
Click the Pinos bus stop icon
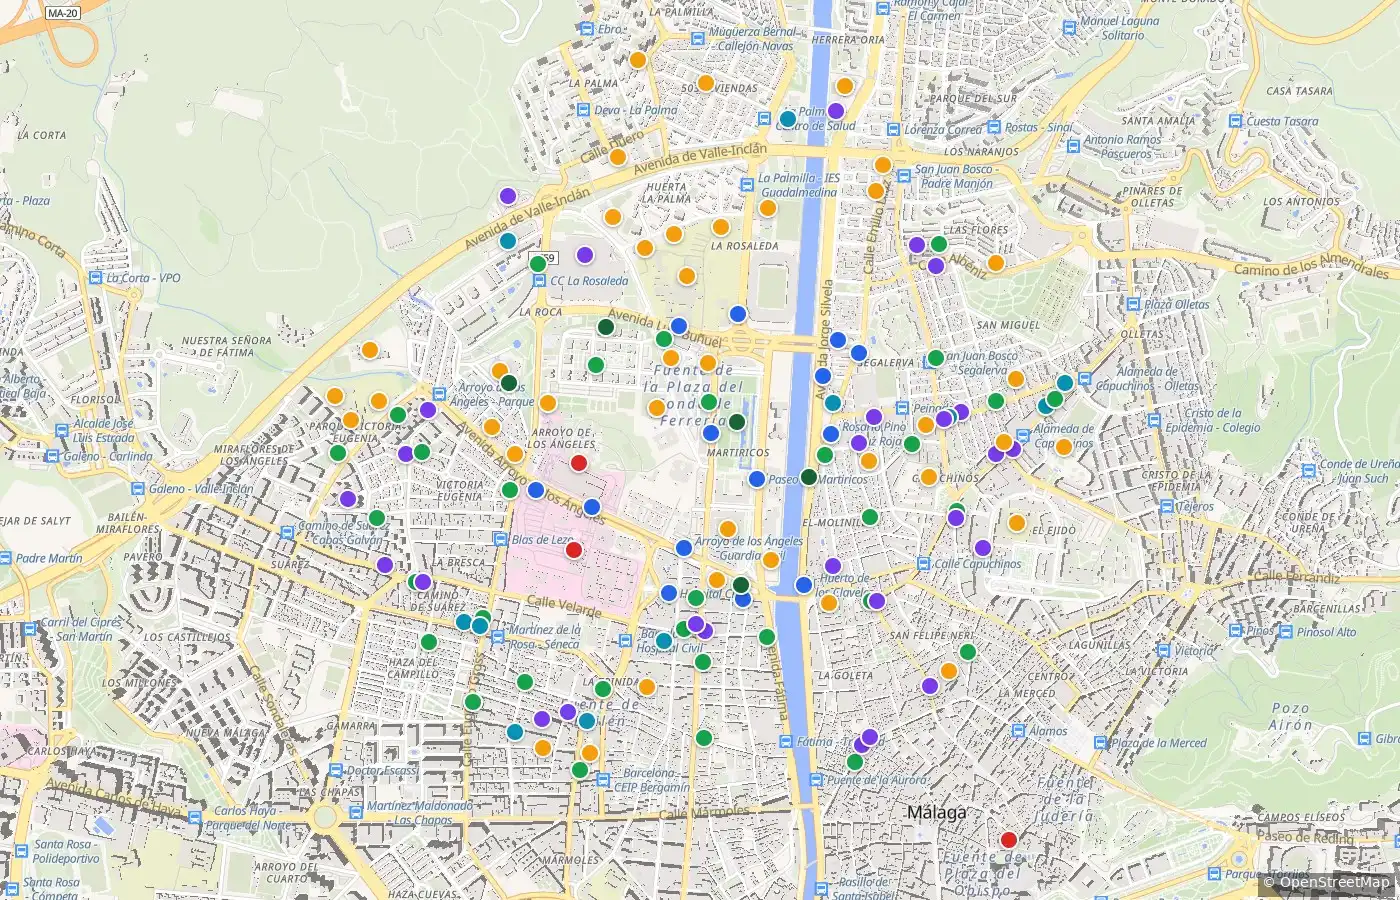click(1236, 632)
